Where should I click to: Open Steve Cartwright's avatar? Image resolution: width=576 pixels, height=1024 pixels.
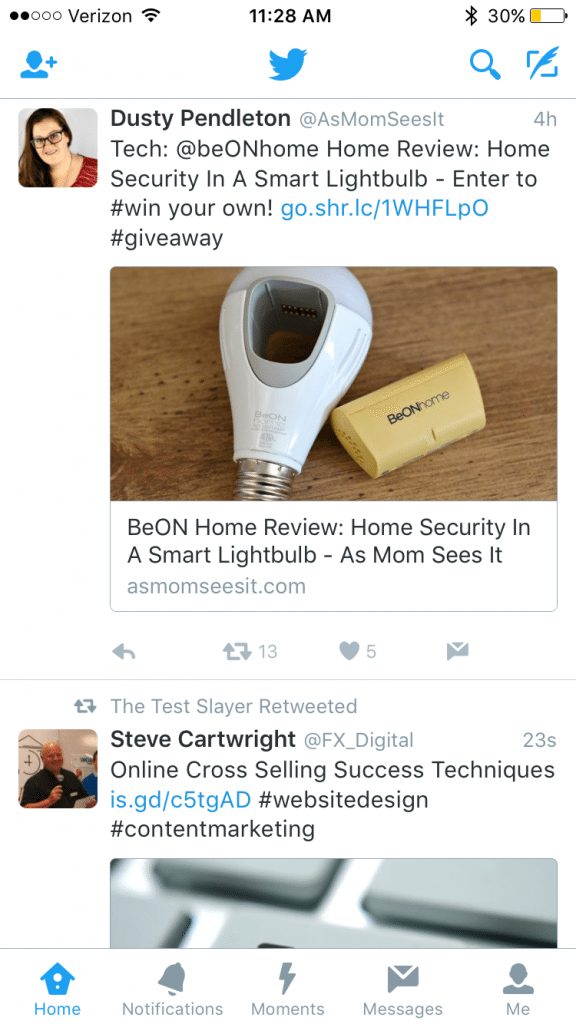click(x=57, y=768)
